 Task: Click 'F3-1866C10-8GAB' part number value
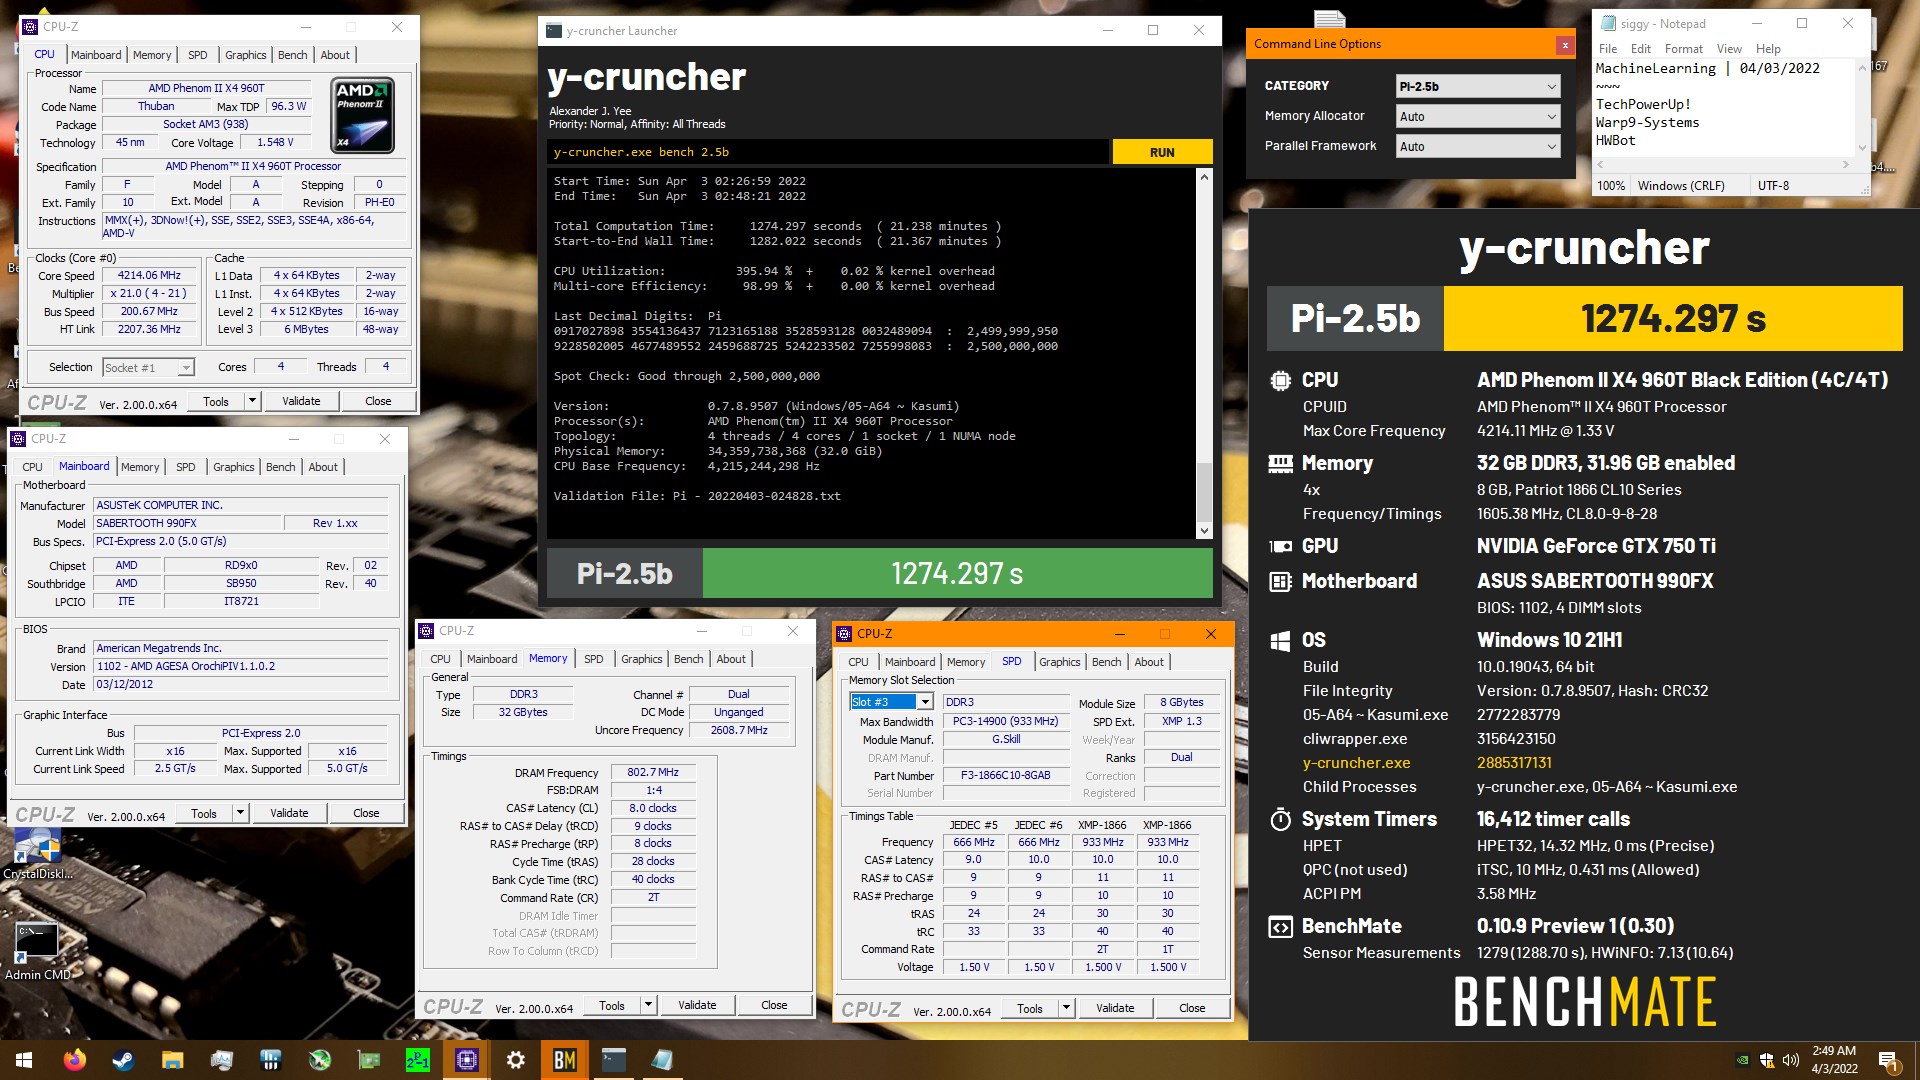[x=1005, y=775]
